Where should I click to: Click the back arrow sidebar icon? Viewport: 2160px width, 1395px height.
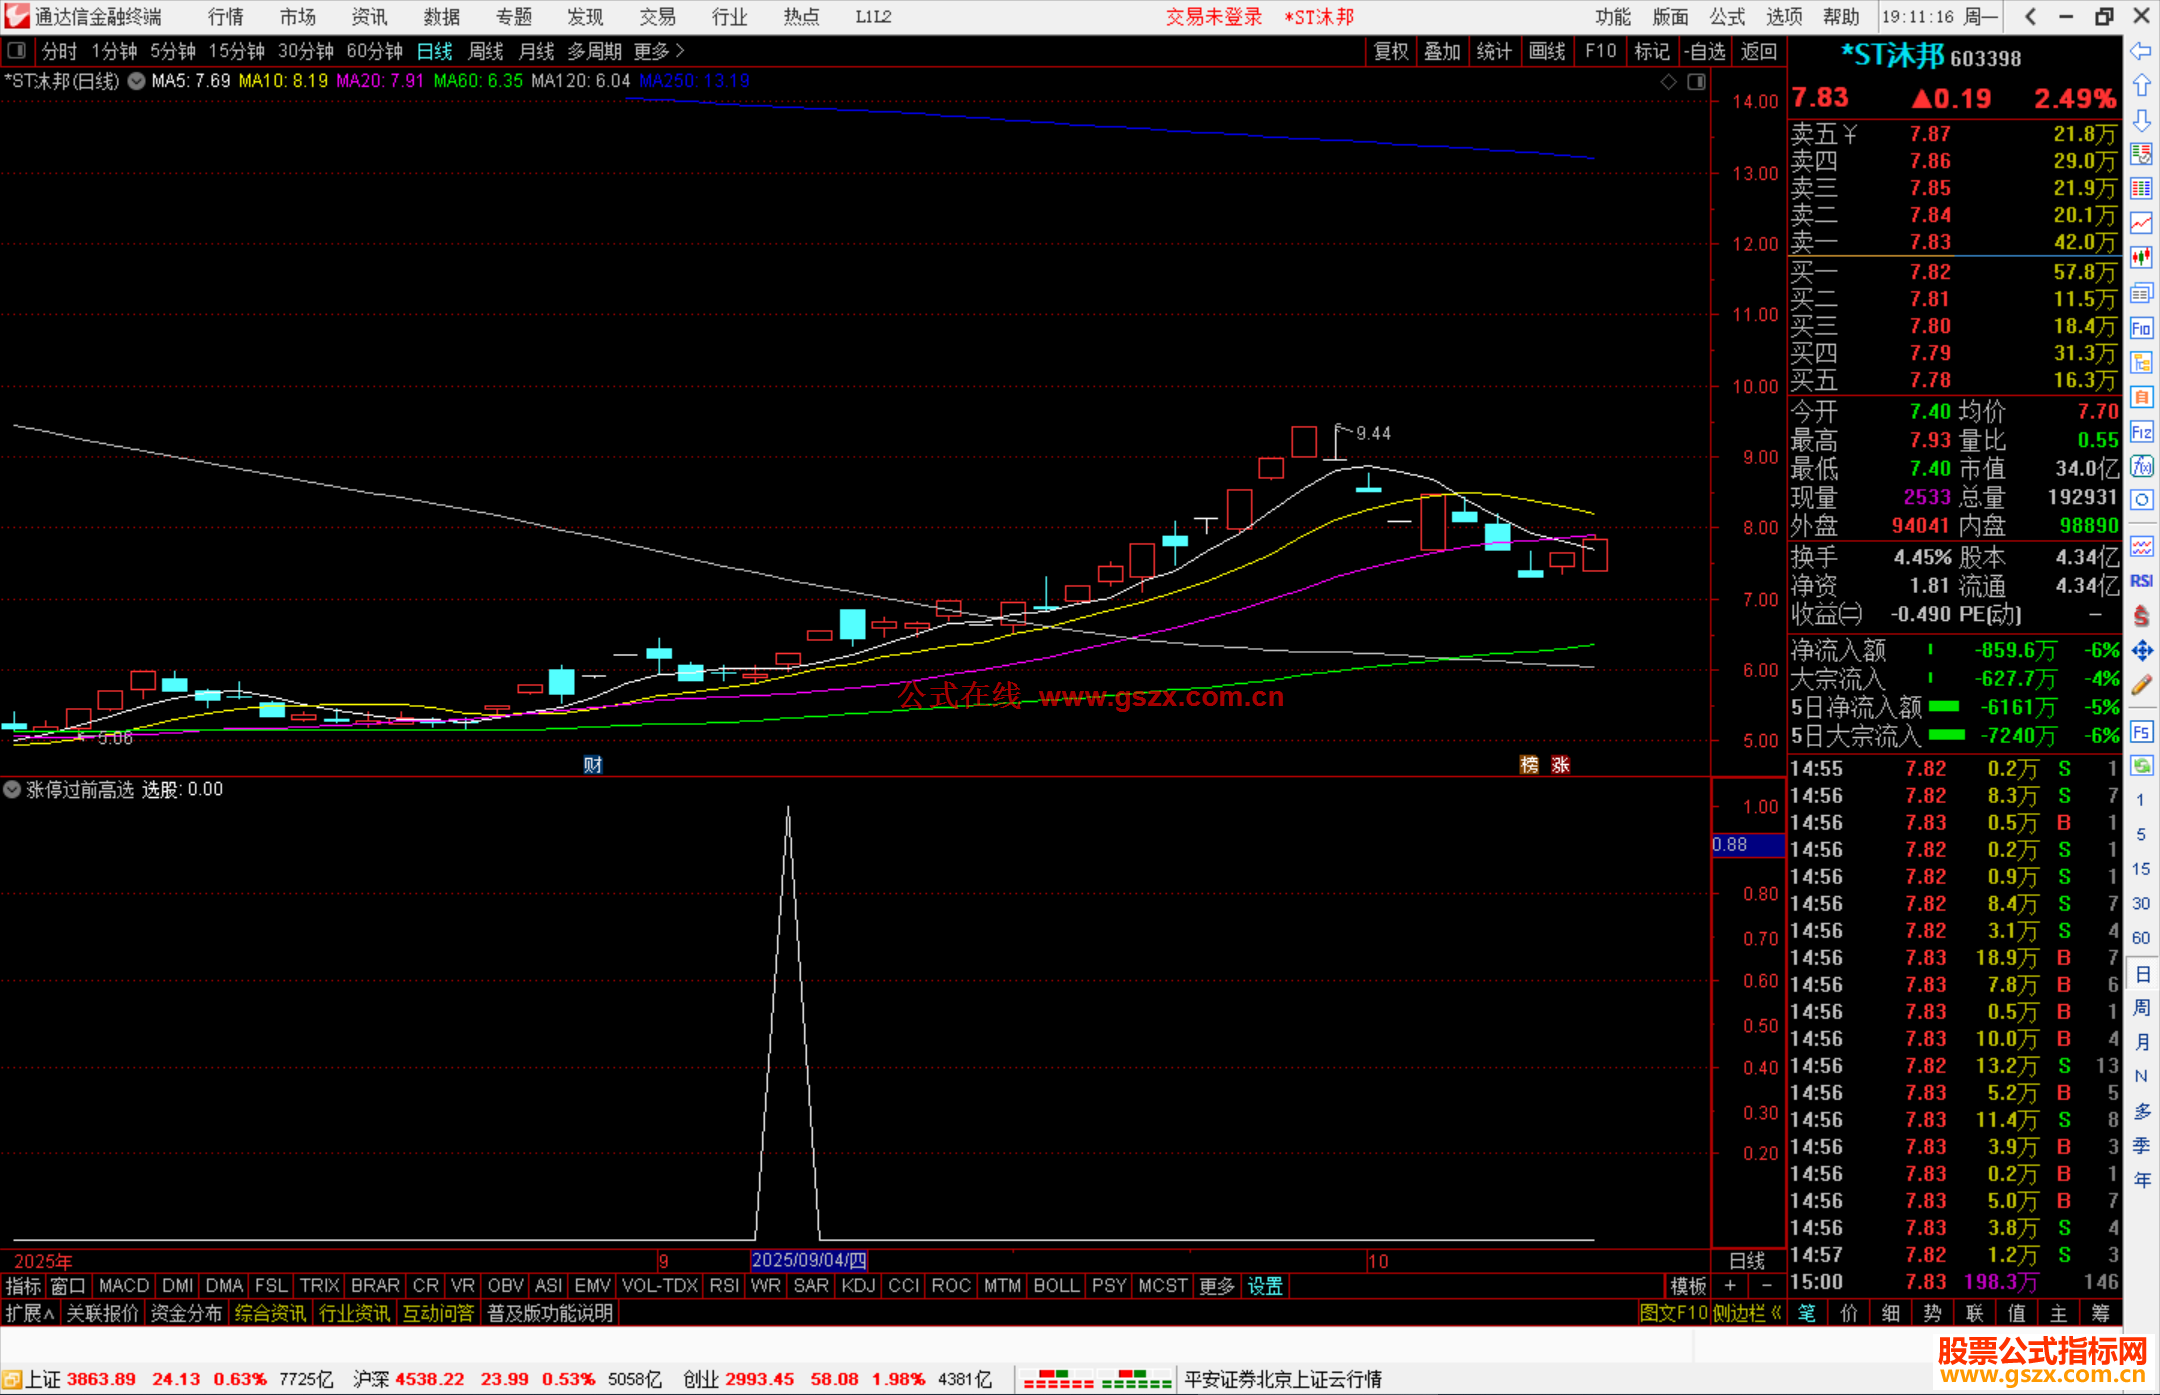point(2141,51)
